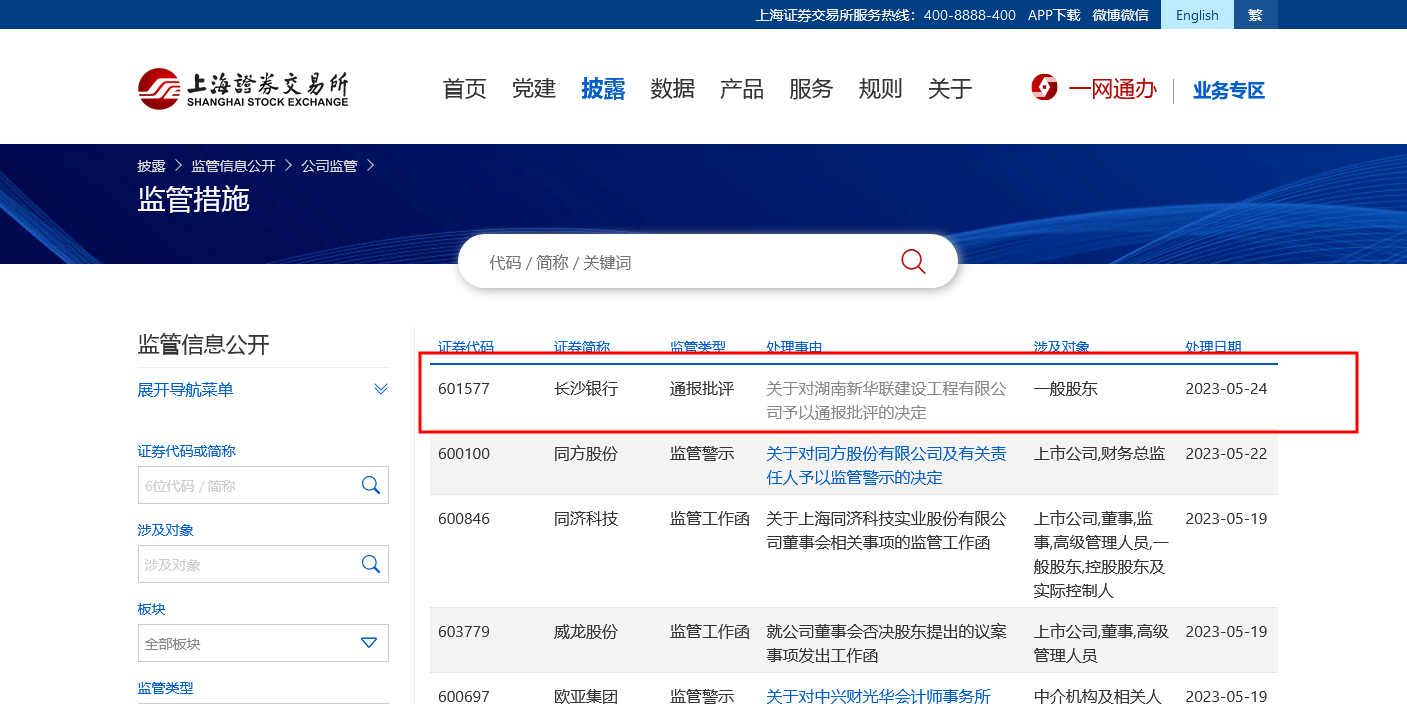Click stock code 600846

[464, 519]
